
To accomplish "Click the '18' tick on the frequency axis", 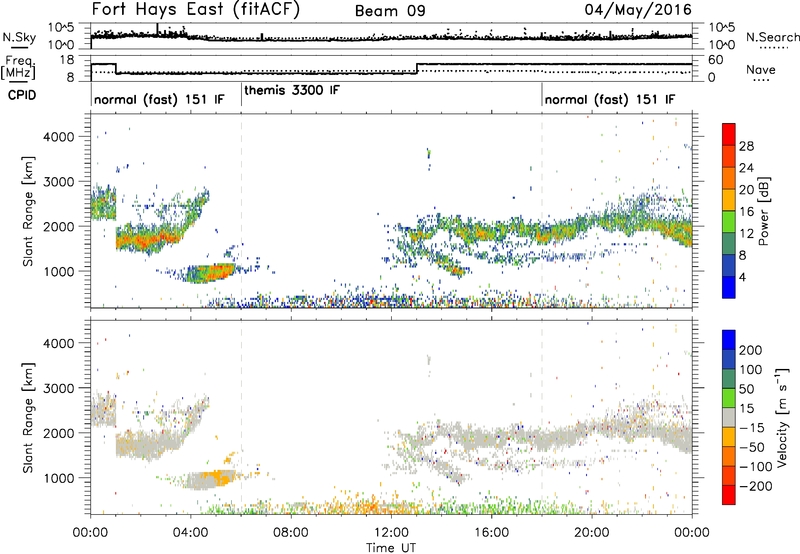I will [66, 60].
